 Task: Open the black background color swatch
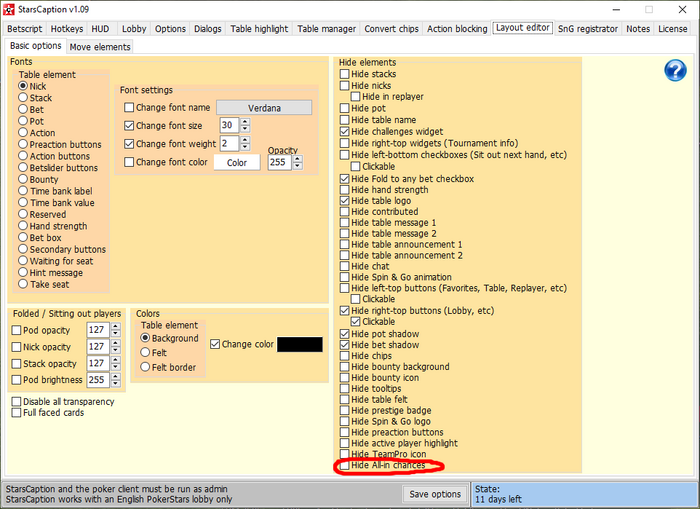click(299, 344)
